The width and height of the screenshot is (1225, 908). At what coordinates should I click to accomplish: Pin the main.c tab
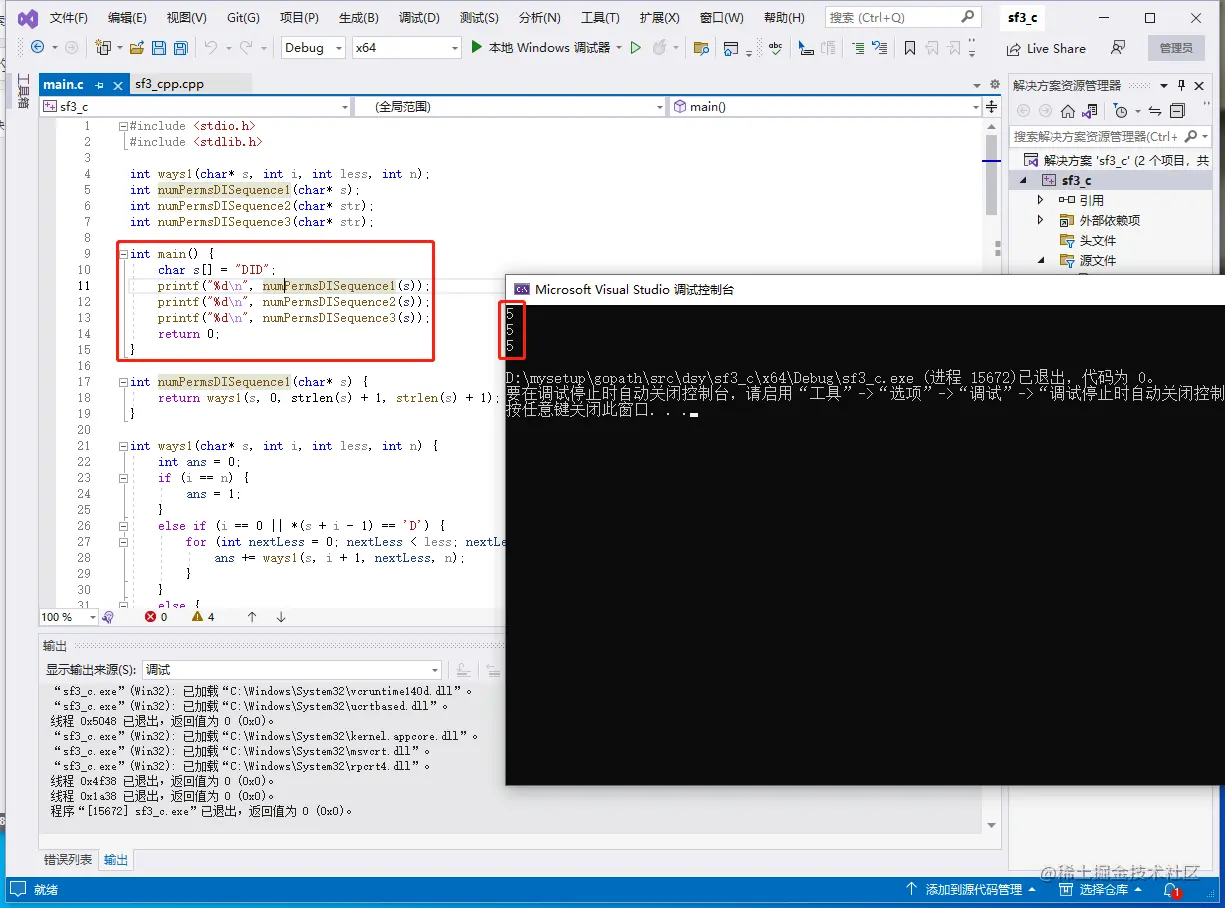97,86
